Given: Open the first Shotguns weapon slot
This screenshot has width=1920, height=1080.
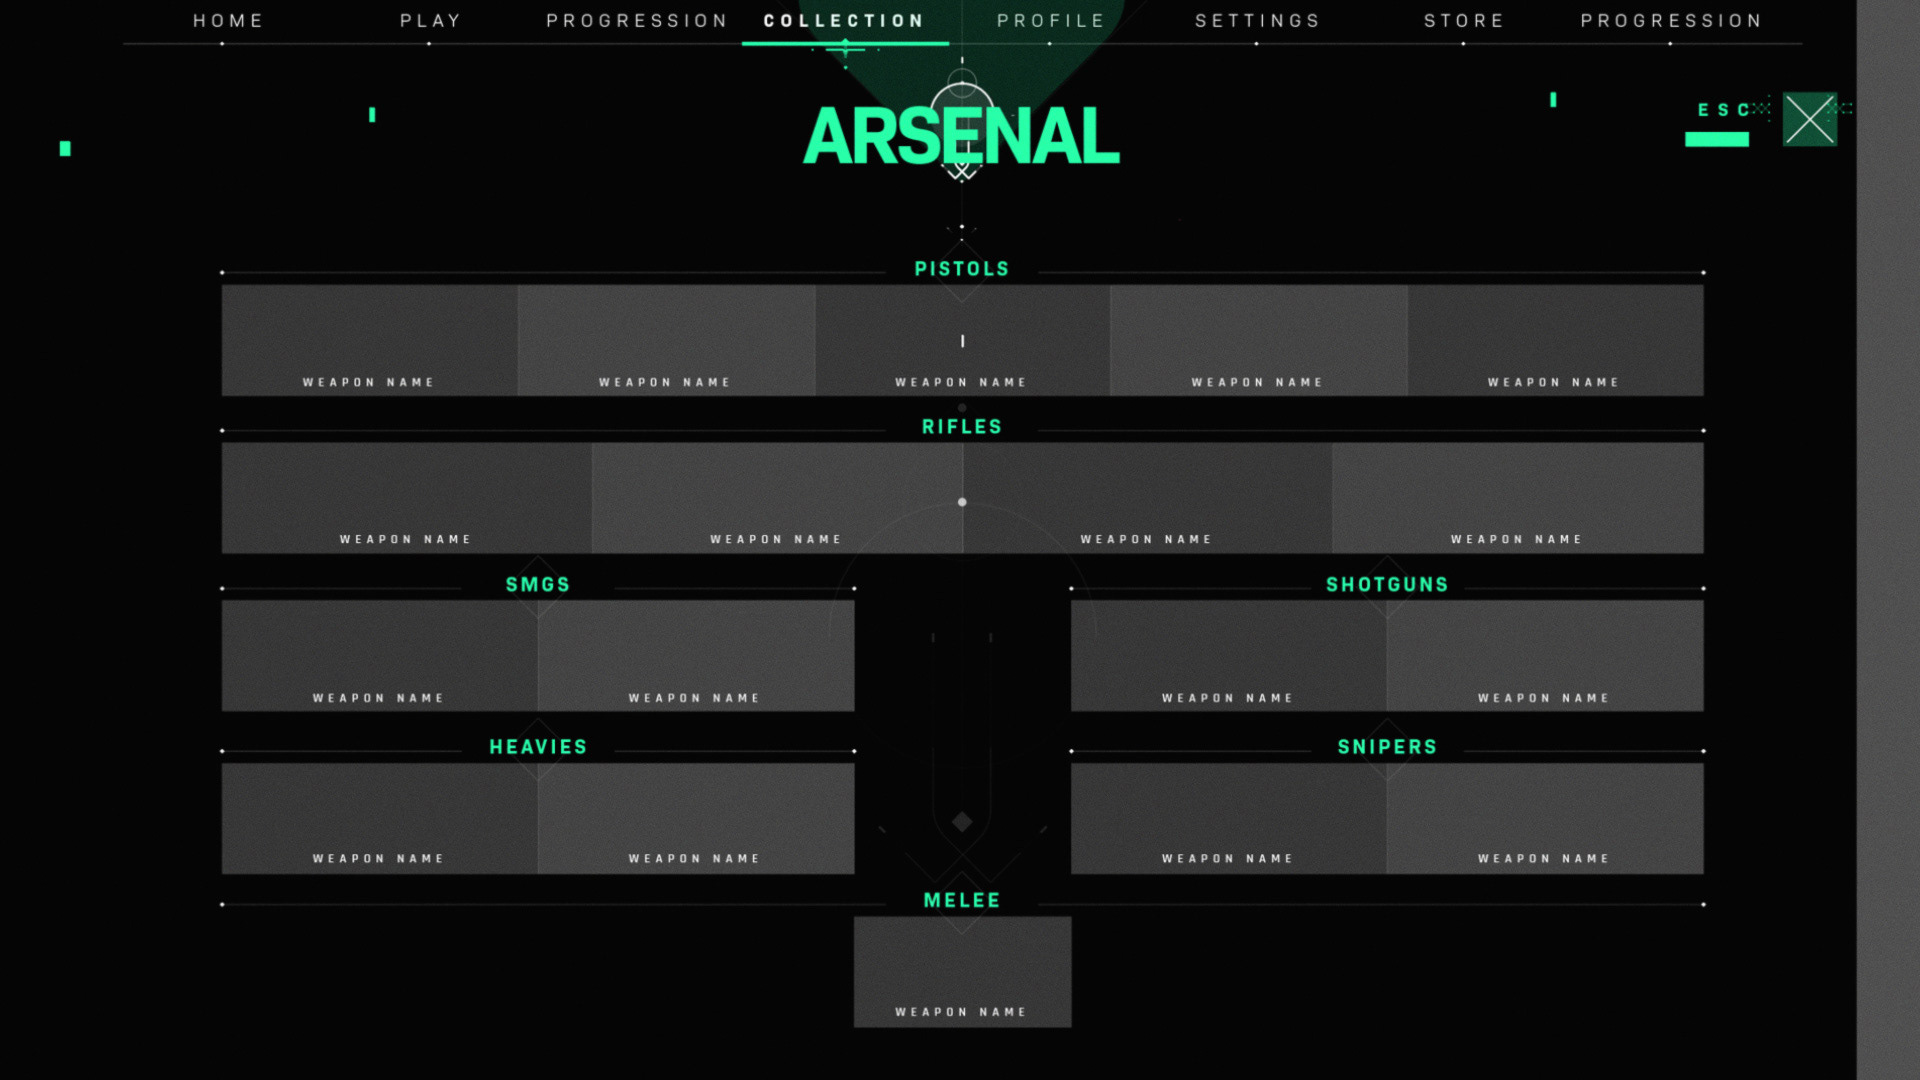Looking at the screenshot, I should click(1228, 656).
